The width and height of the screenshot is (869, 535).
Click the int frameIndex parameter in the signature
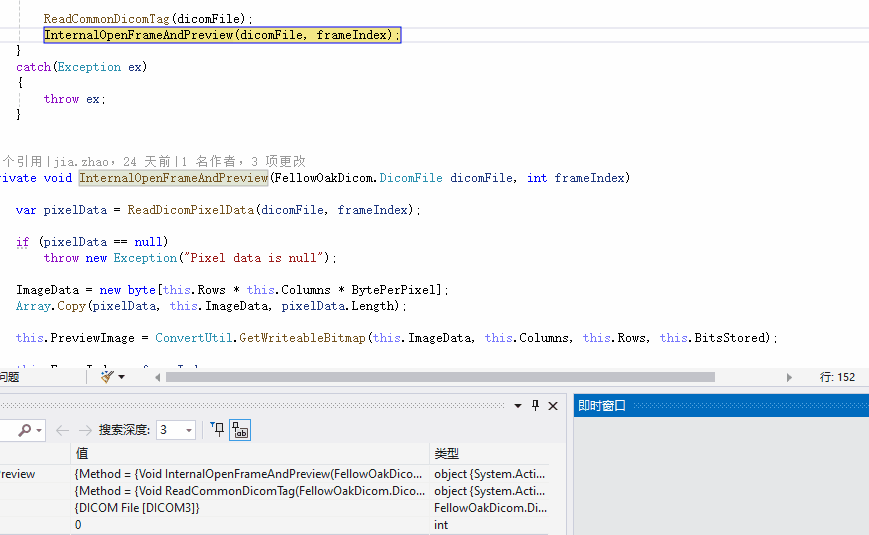point(575,177)
